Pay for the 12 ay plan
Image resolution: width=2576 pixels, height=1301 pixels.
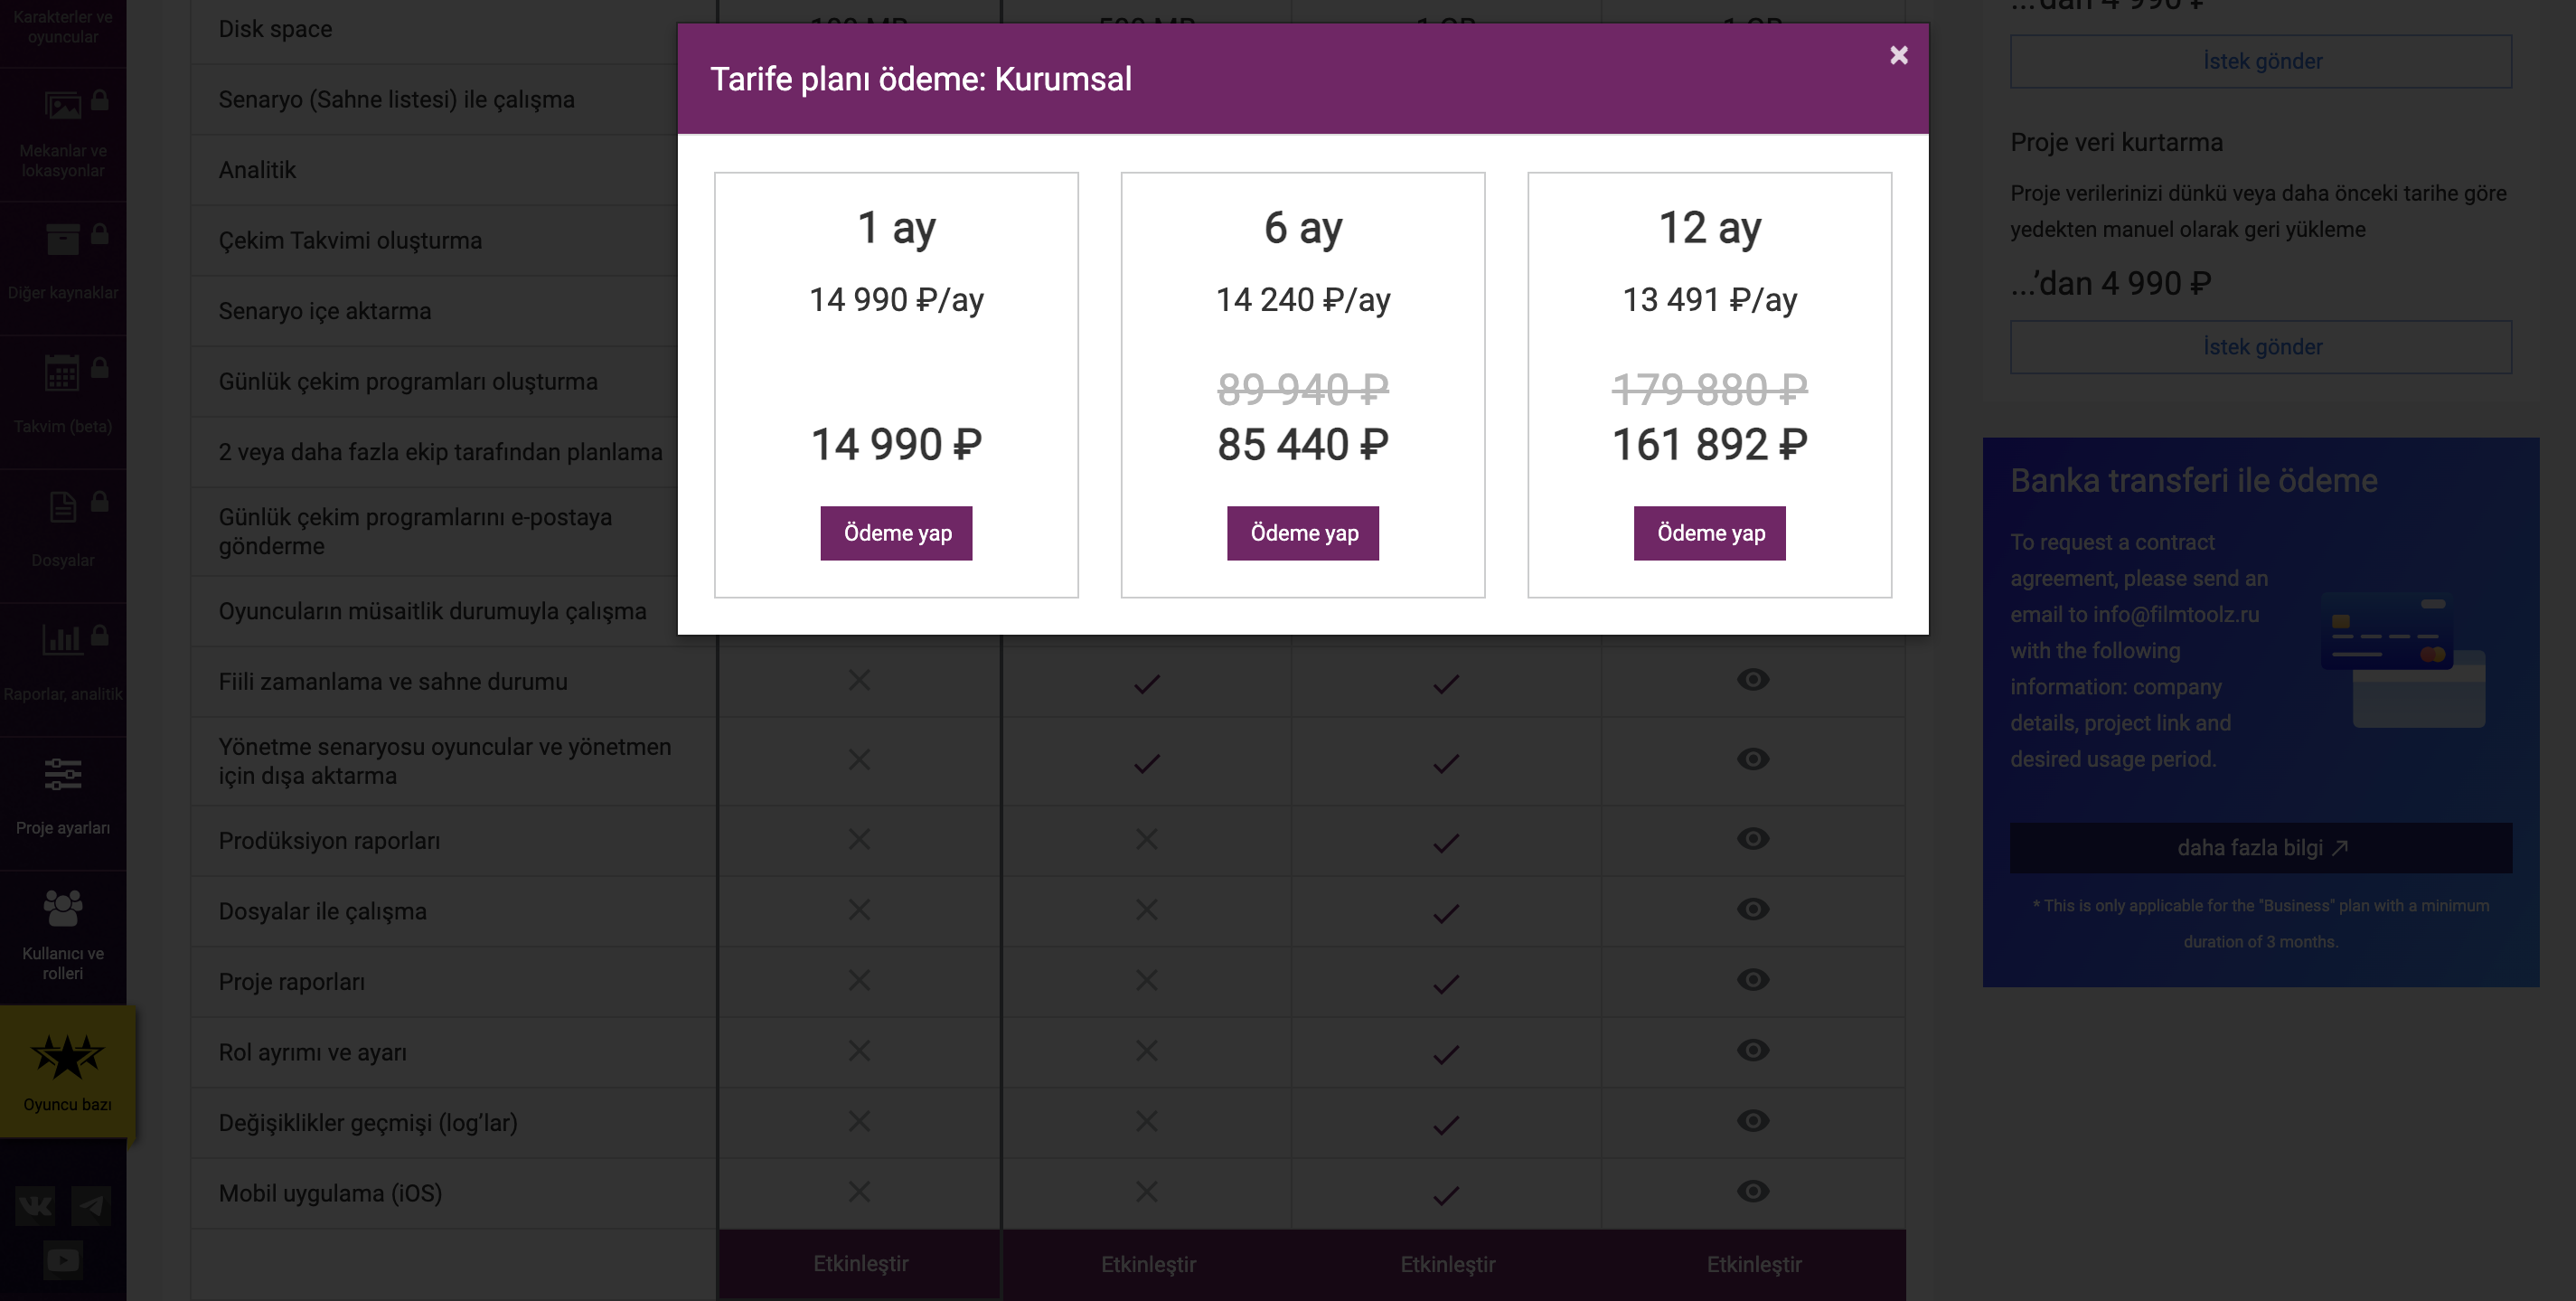tap(1709, 533)
